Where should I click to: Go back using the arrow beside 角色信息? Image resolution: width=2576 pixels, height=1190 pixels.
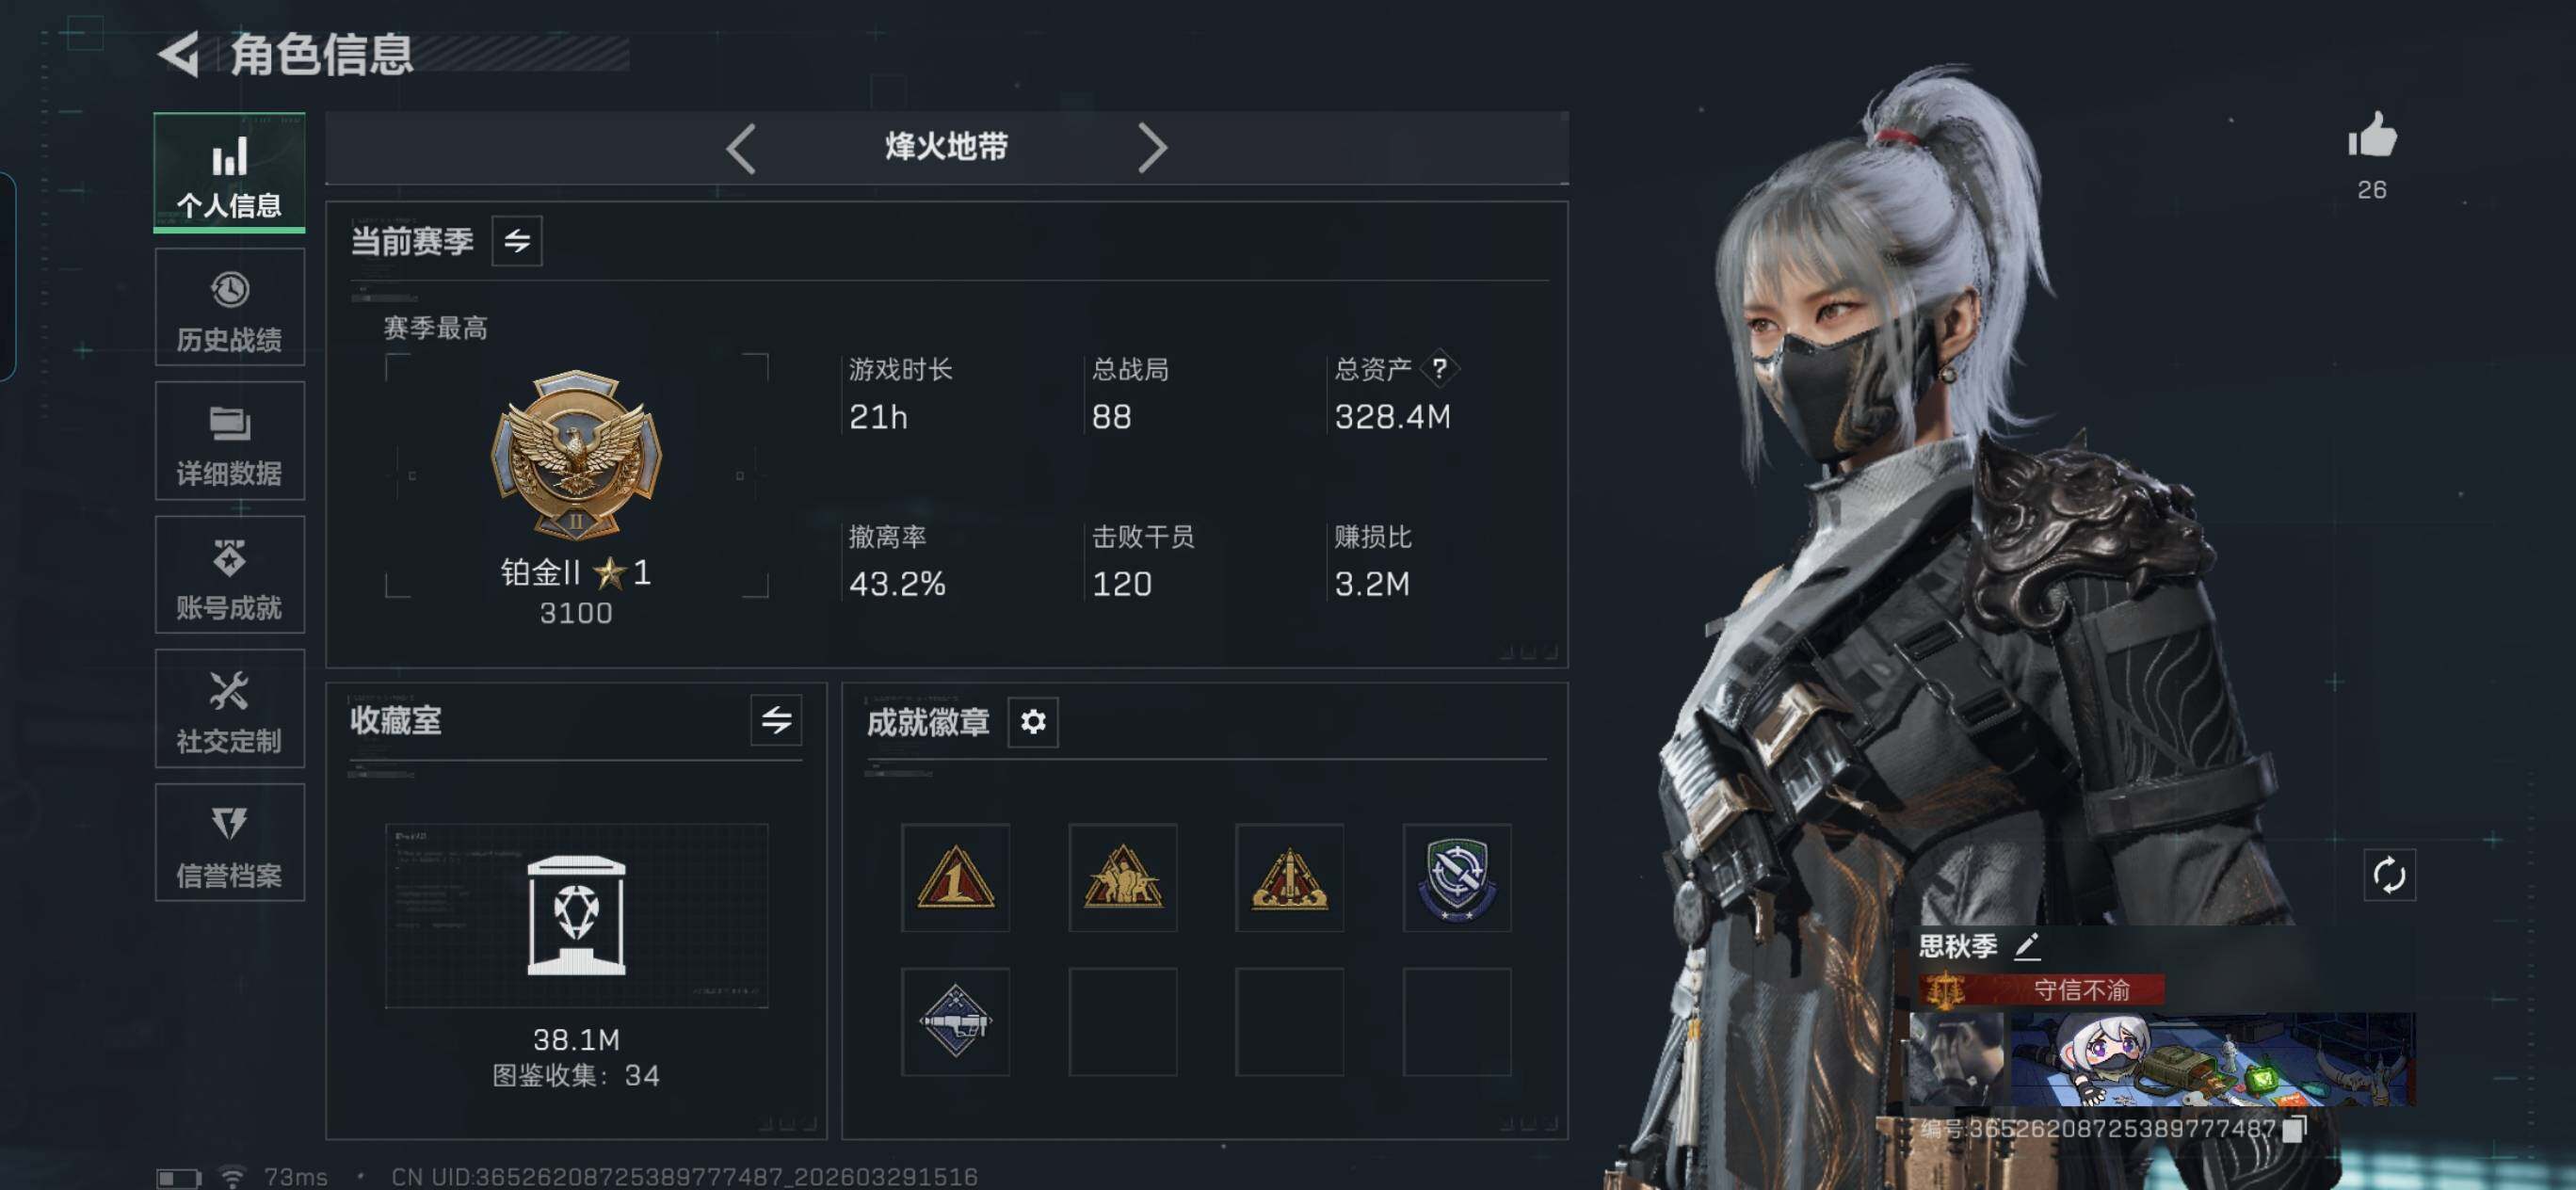(180, 55)
